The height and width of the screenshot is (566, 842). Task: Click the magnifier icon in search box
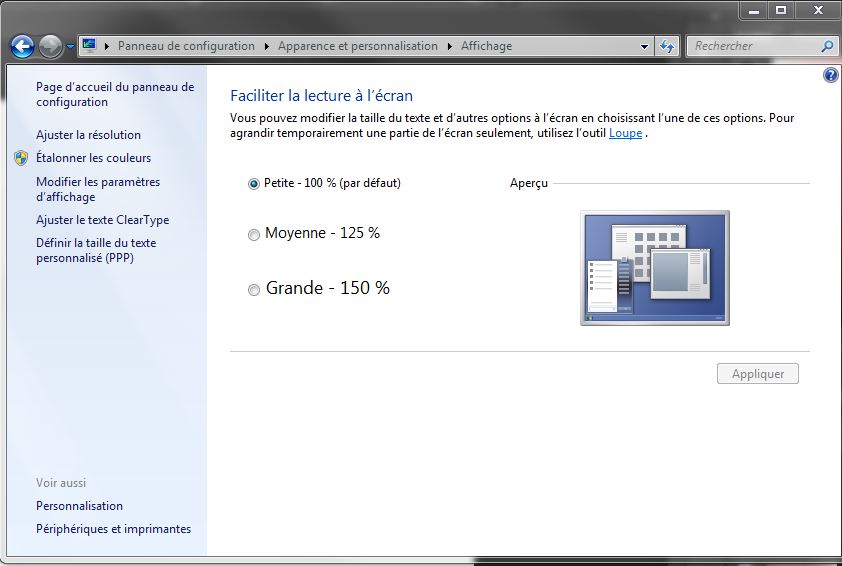point(827,46)
